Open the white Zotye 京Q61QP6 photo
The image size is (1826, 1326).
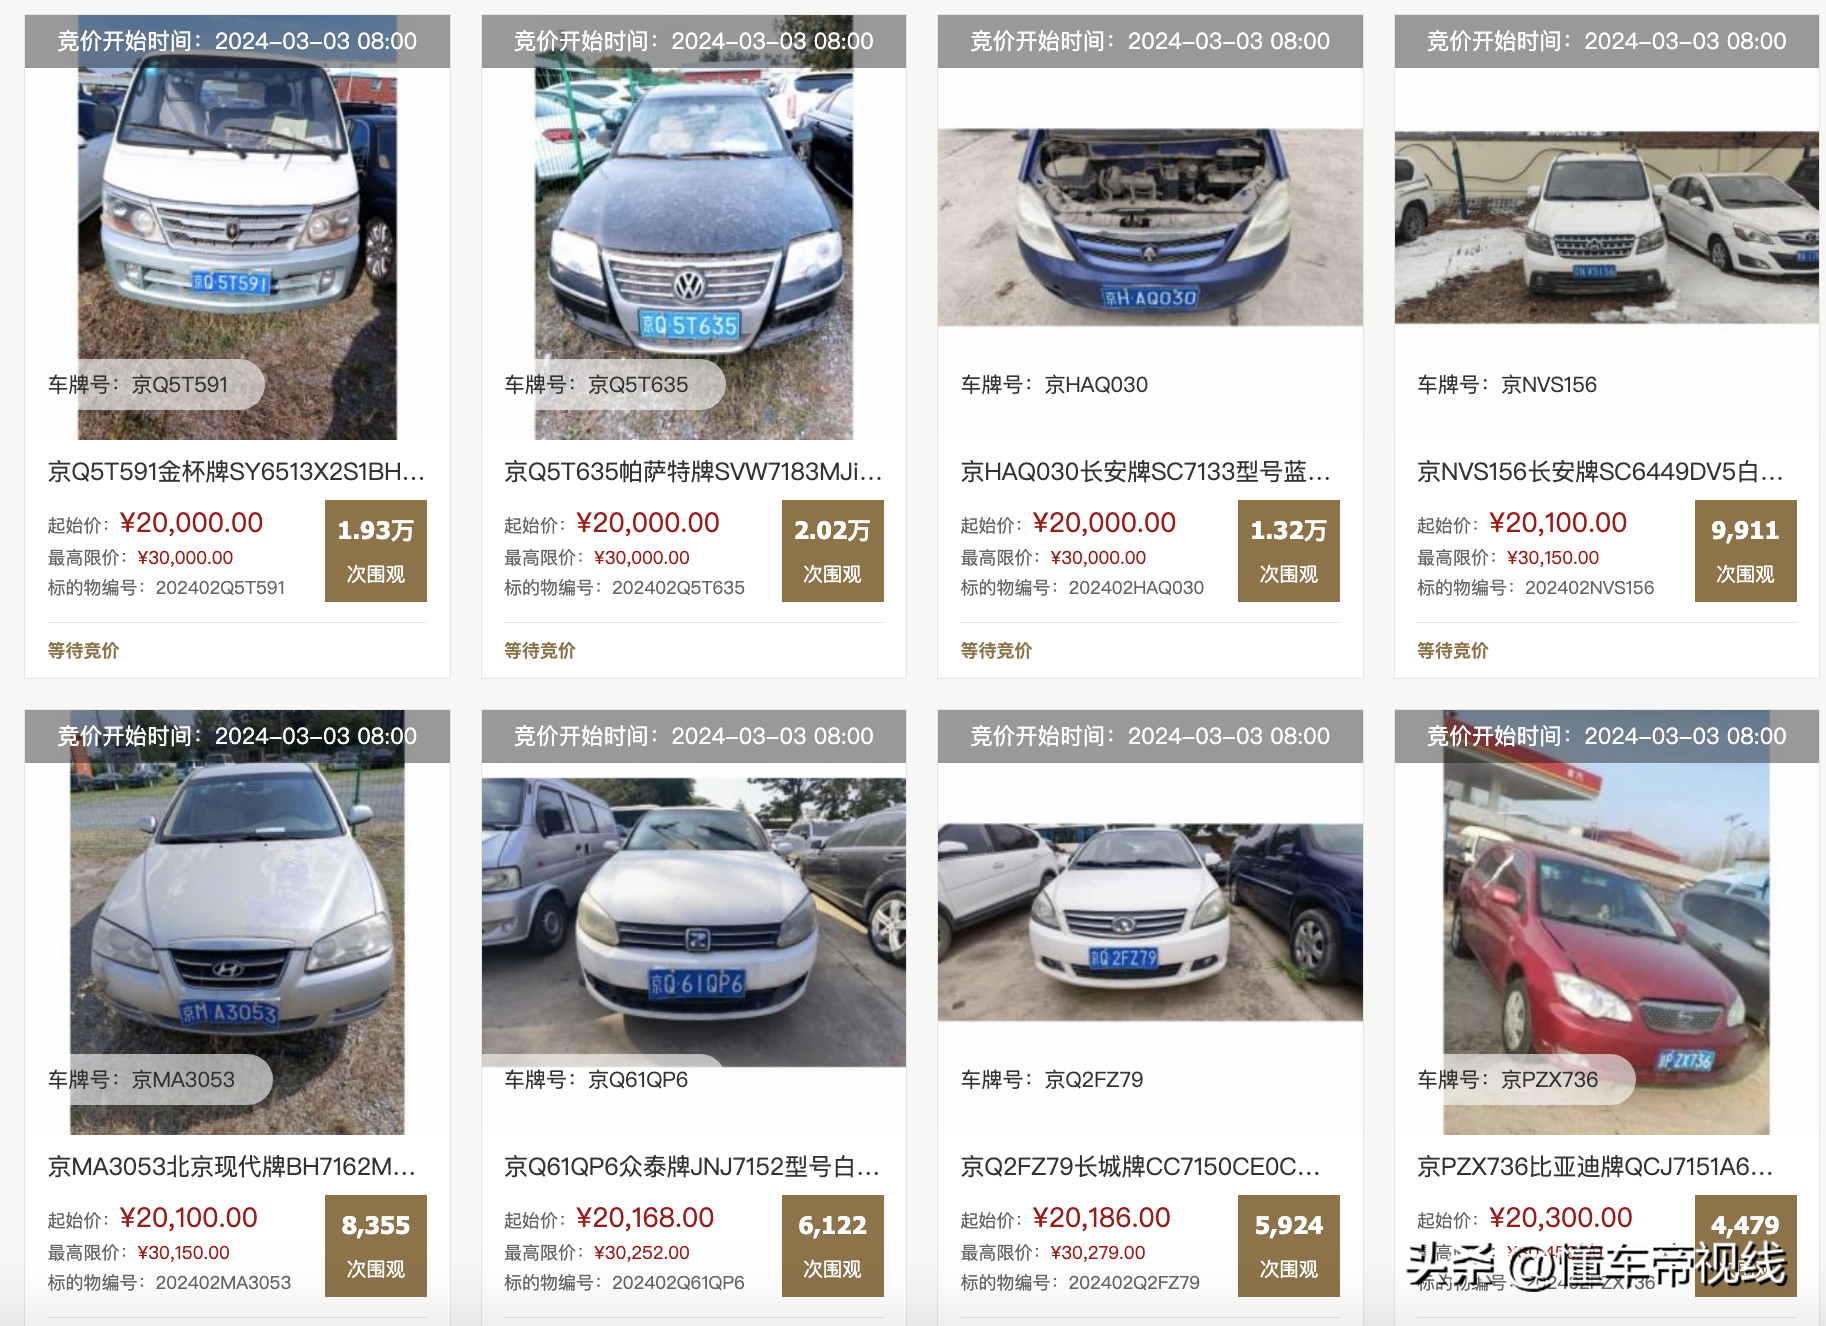694,922
